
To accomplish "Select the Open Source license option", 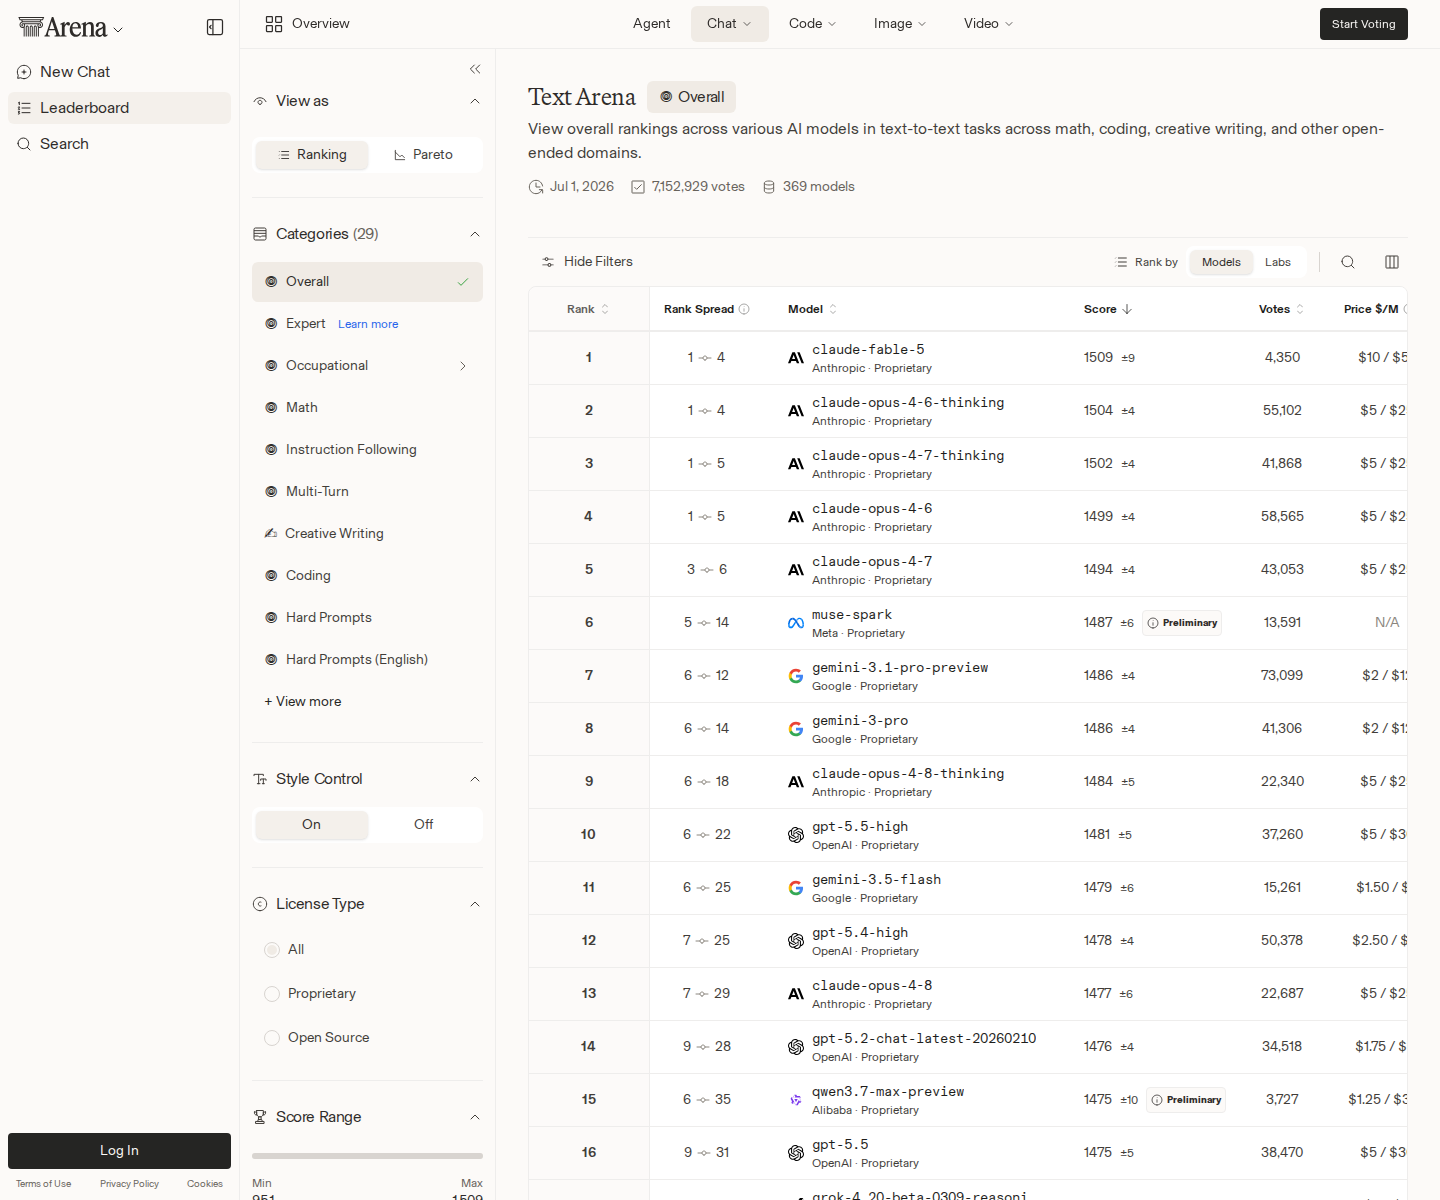I will coord(317,1038).
